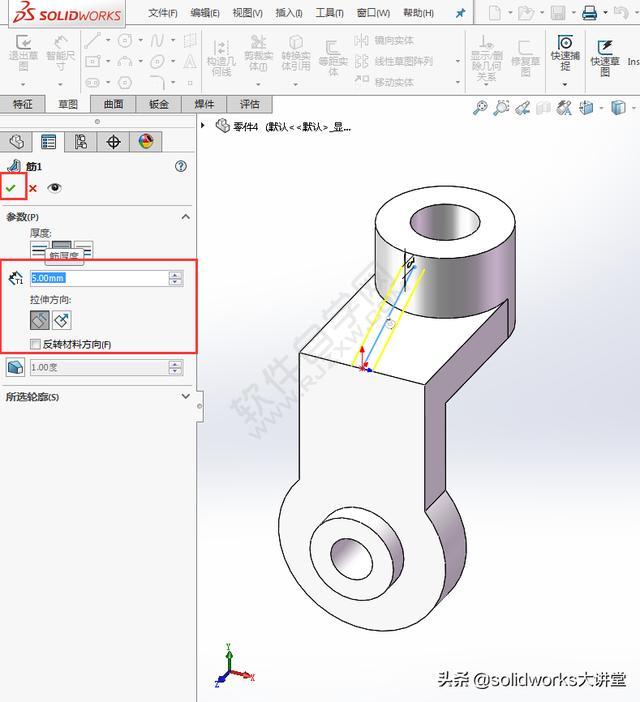Open the ConfigurationManager tab icon
This screenshot has height=702, width=640.
coord(81,142)
